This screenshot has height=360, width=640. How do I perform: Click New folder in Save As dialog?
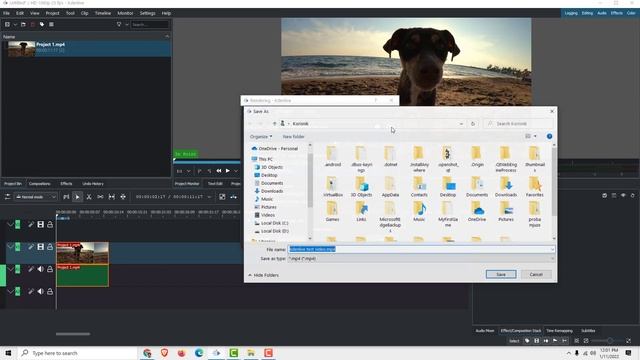click(293, 136)
